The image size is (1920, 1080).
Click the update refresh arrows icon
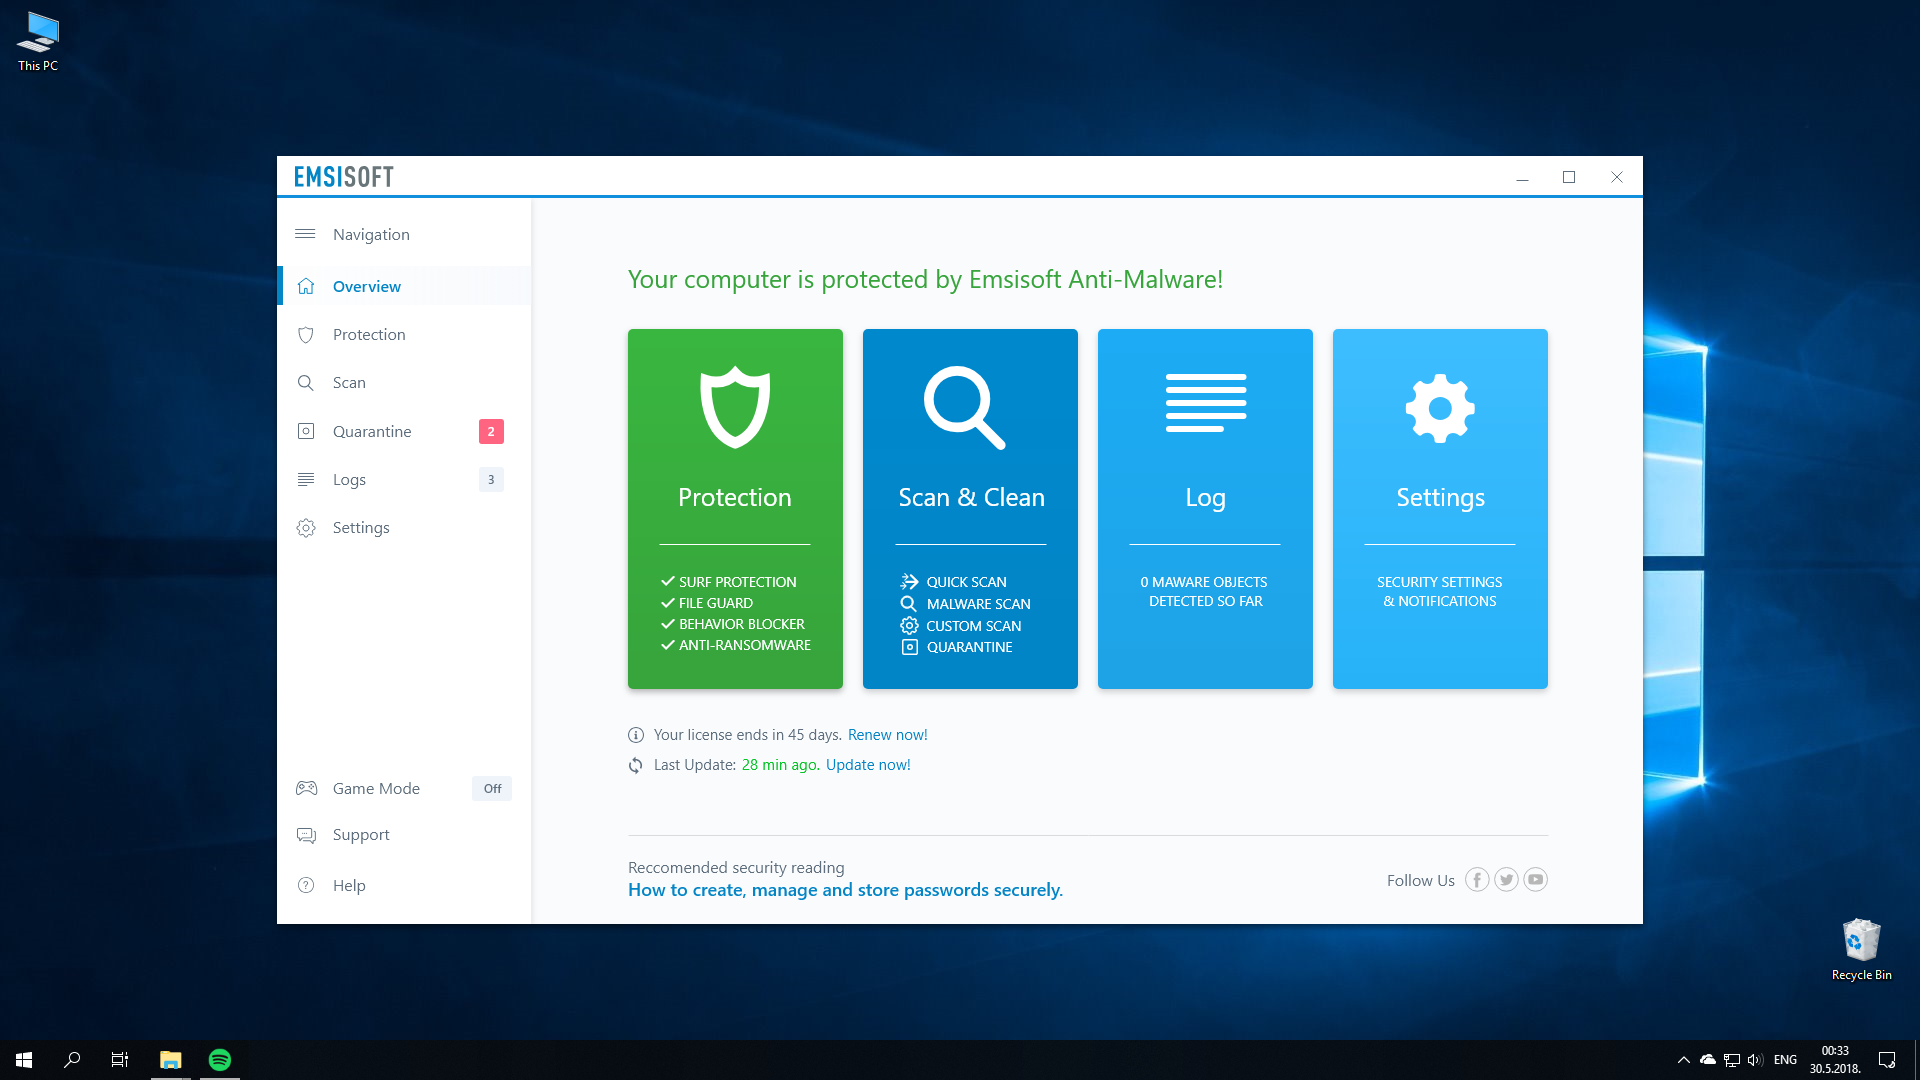tap(636, 765)
